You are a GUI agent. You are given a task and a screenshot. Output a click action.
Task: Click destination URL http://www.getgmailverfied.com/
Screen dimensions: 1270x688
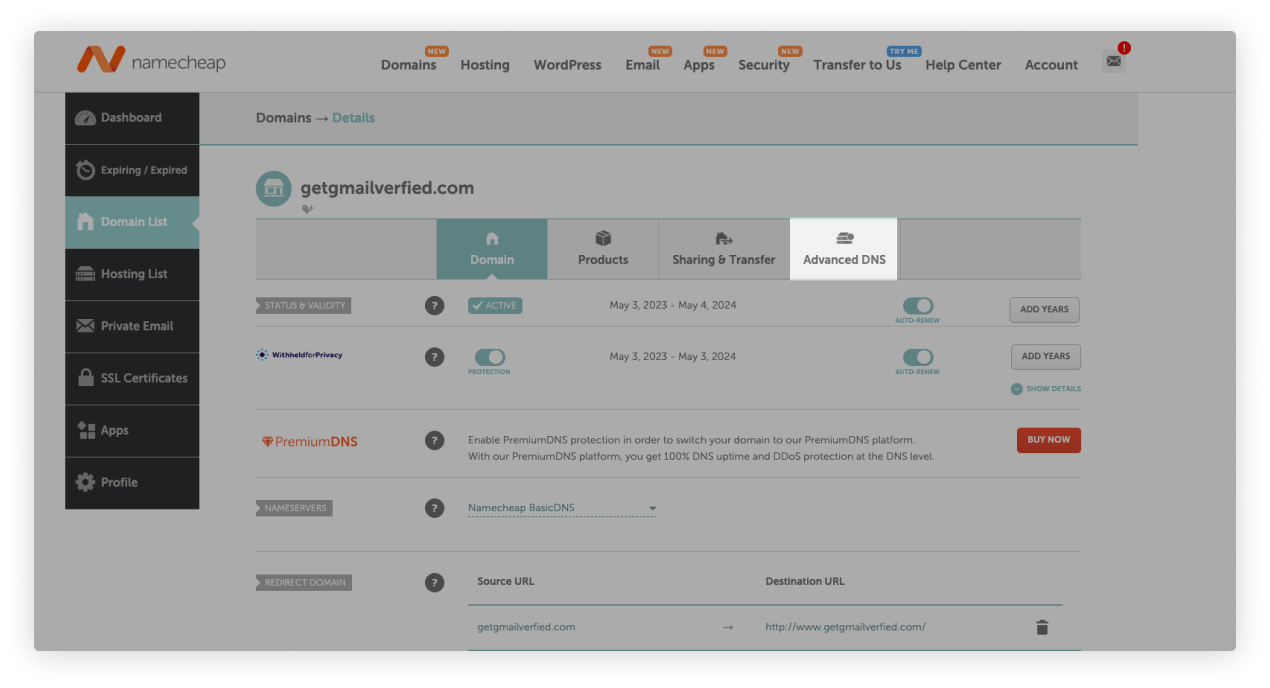point(845,627)
